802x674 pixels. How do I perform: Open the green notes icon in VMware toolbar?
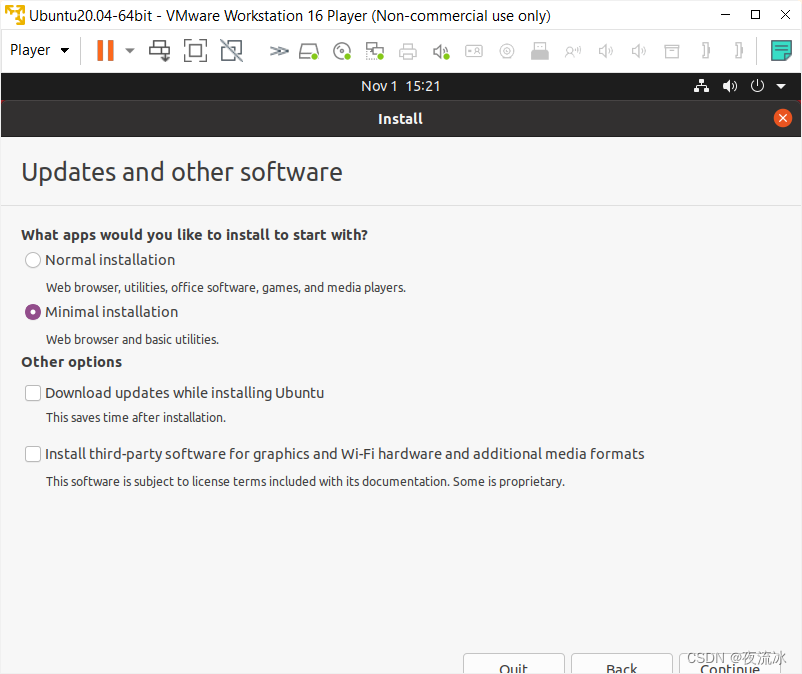[x=781, y=51]
